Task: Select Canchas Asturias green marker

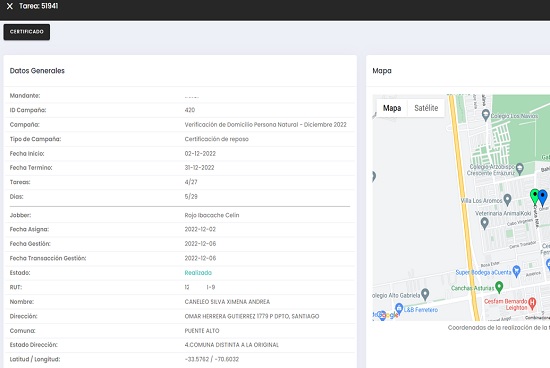Action: 499,287
